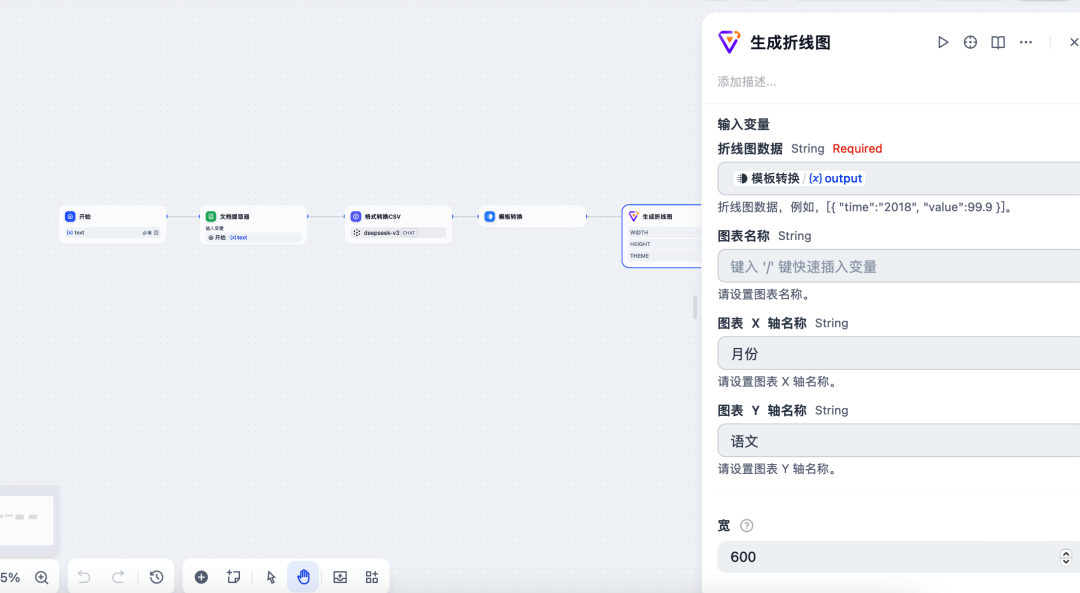Increase the 宽 width value using stepper arrows
1080x593 pixels.
1066,553
